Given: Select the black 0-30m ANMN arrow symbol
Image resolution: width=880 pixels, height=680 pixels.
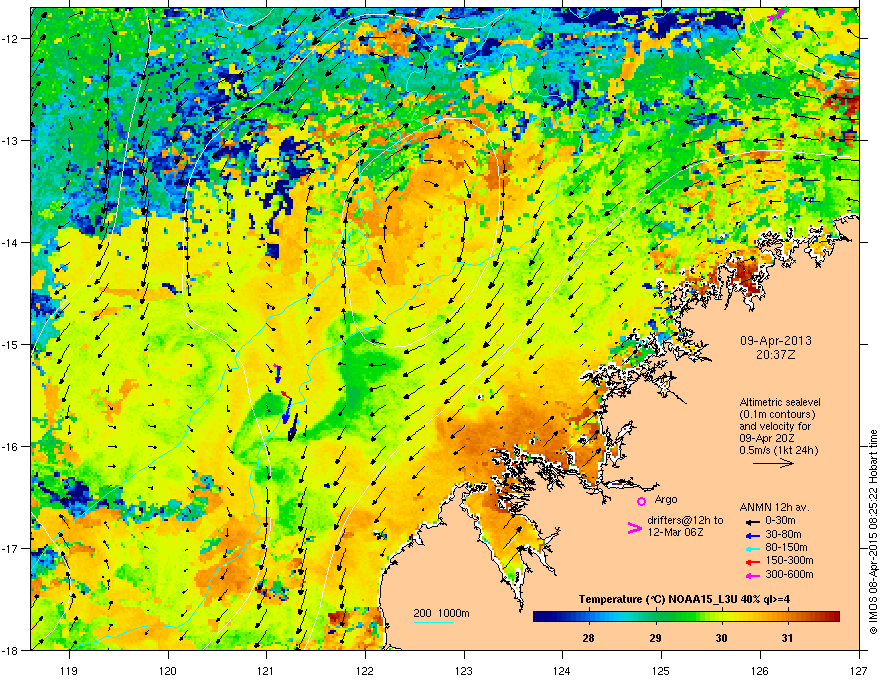Looking at the screenshot, I should [753, 521].
